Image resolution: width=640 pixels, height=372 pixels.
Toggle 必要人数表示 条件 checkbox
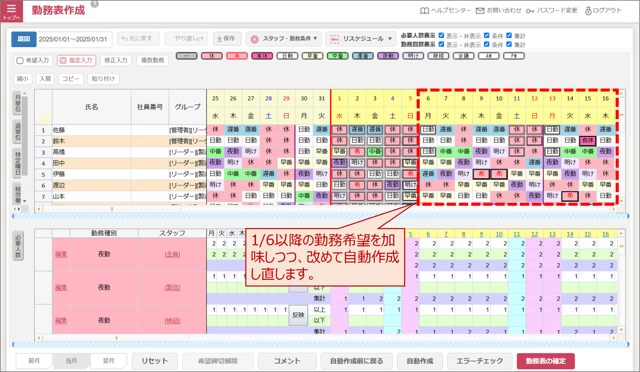coord(487,36)
